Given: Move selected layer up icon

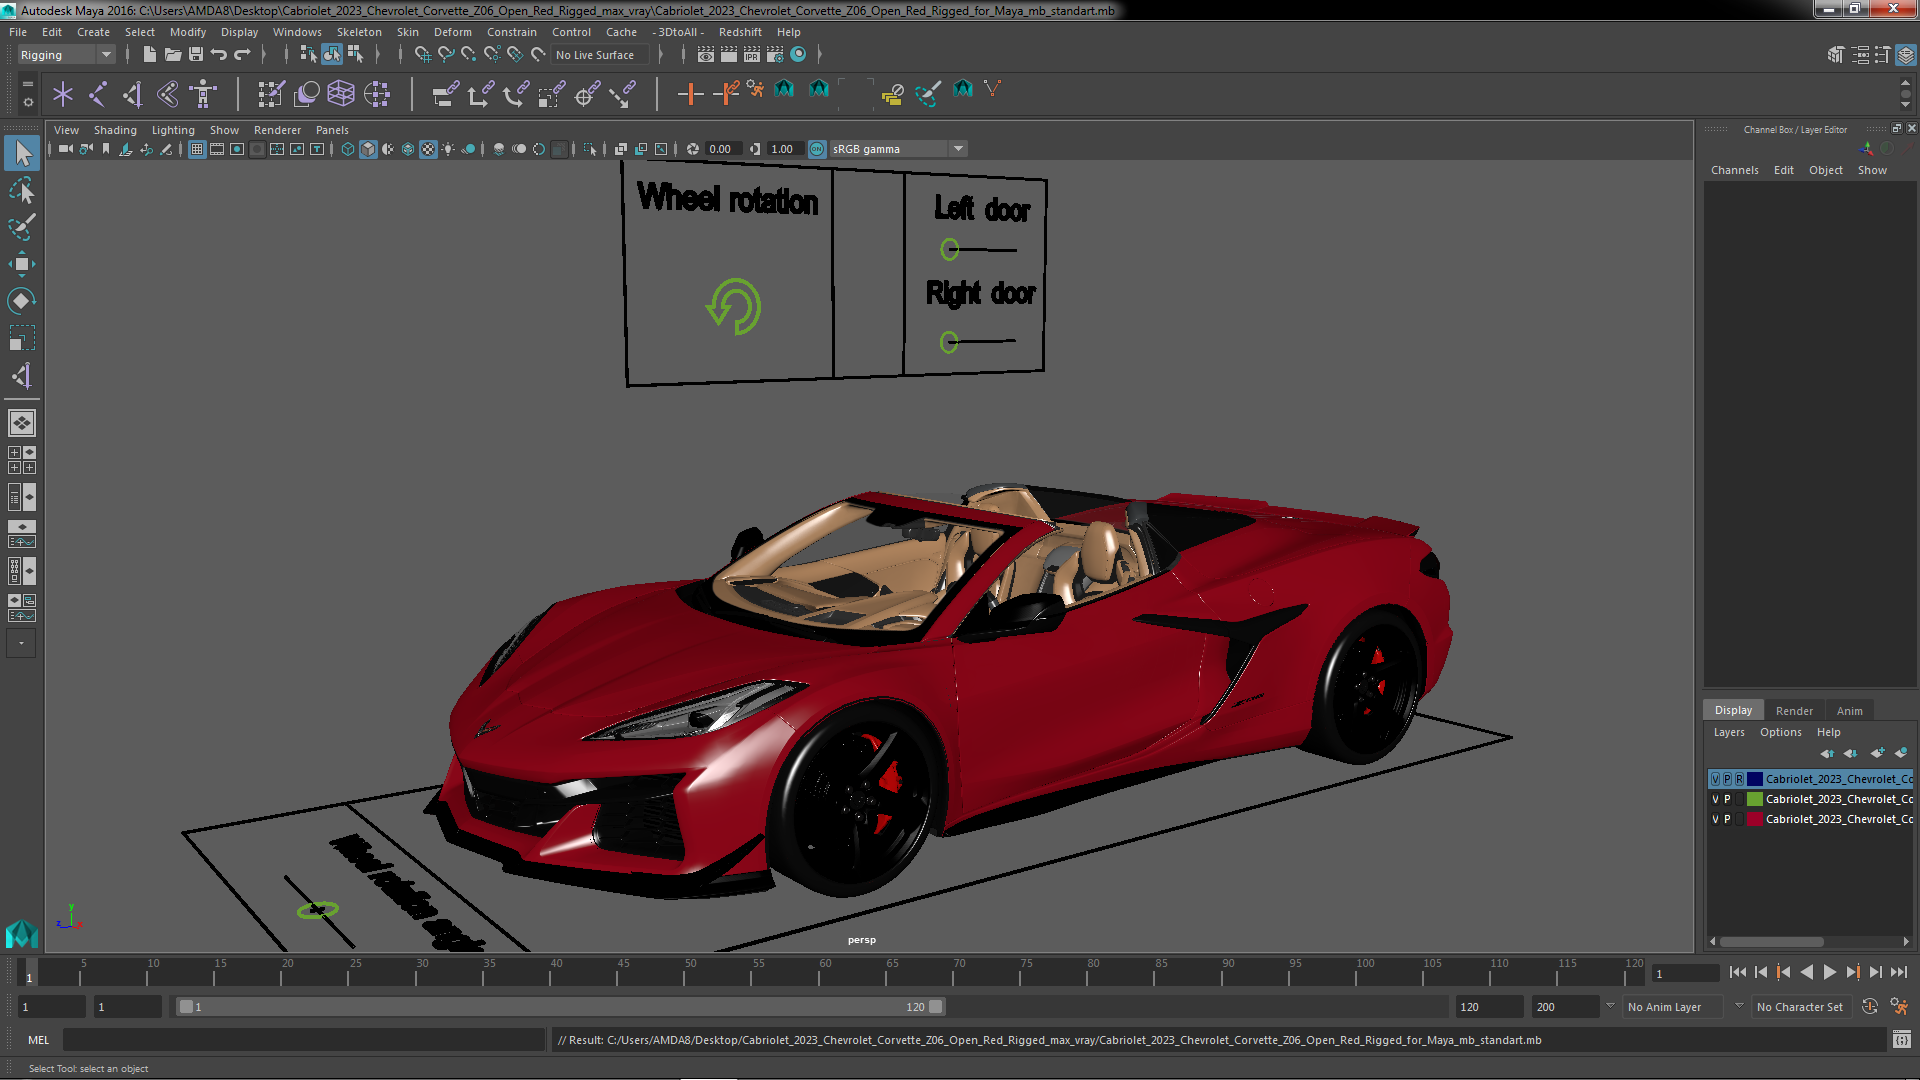Looking at the screenshot, I should tap(1827, 753).
